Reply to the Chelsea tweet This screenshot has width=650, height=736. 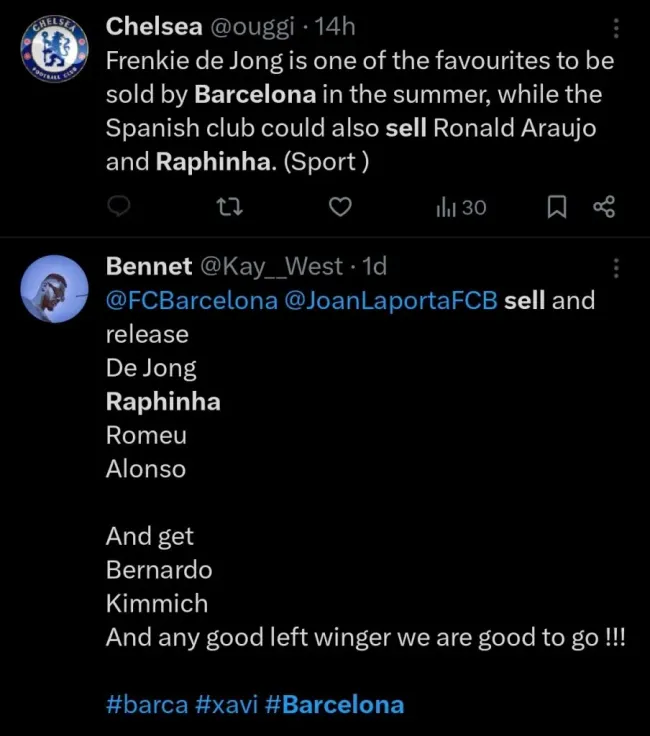tap(119, 207)
